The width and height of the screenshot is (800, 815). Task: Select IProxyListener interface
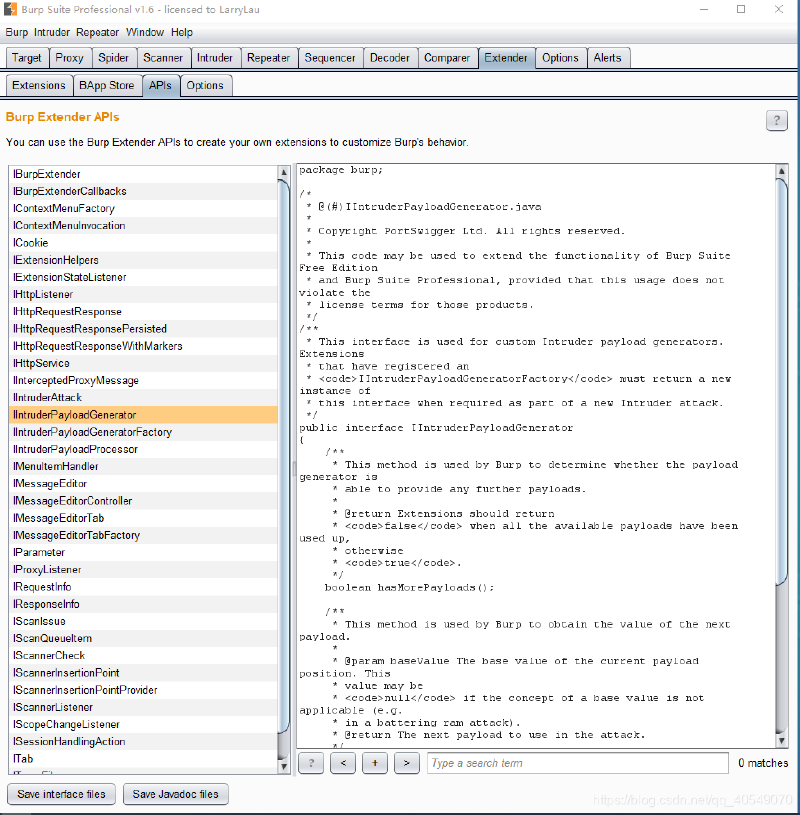point(143,569)
